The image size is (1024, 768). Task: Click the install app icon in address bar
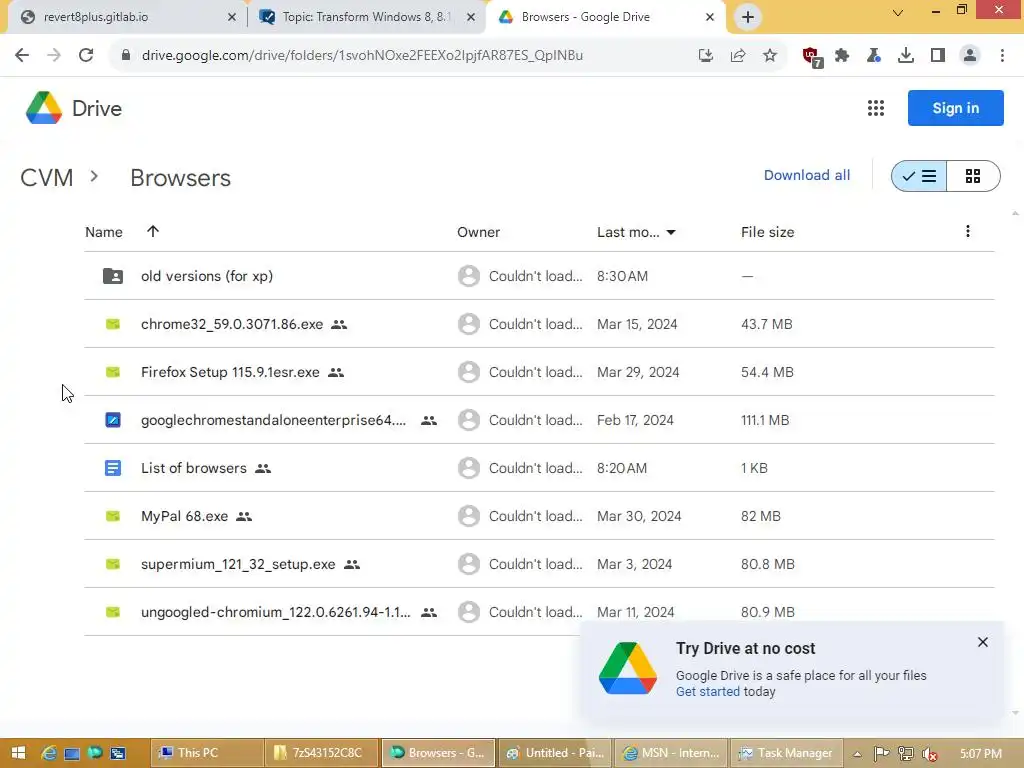coord(705,56)
